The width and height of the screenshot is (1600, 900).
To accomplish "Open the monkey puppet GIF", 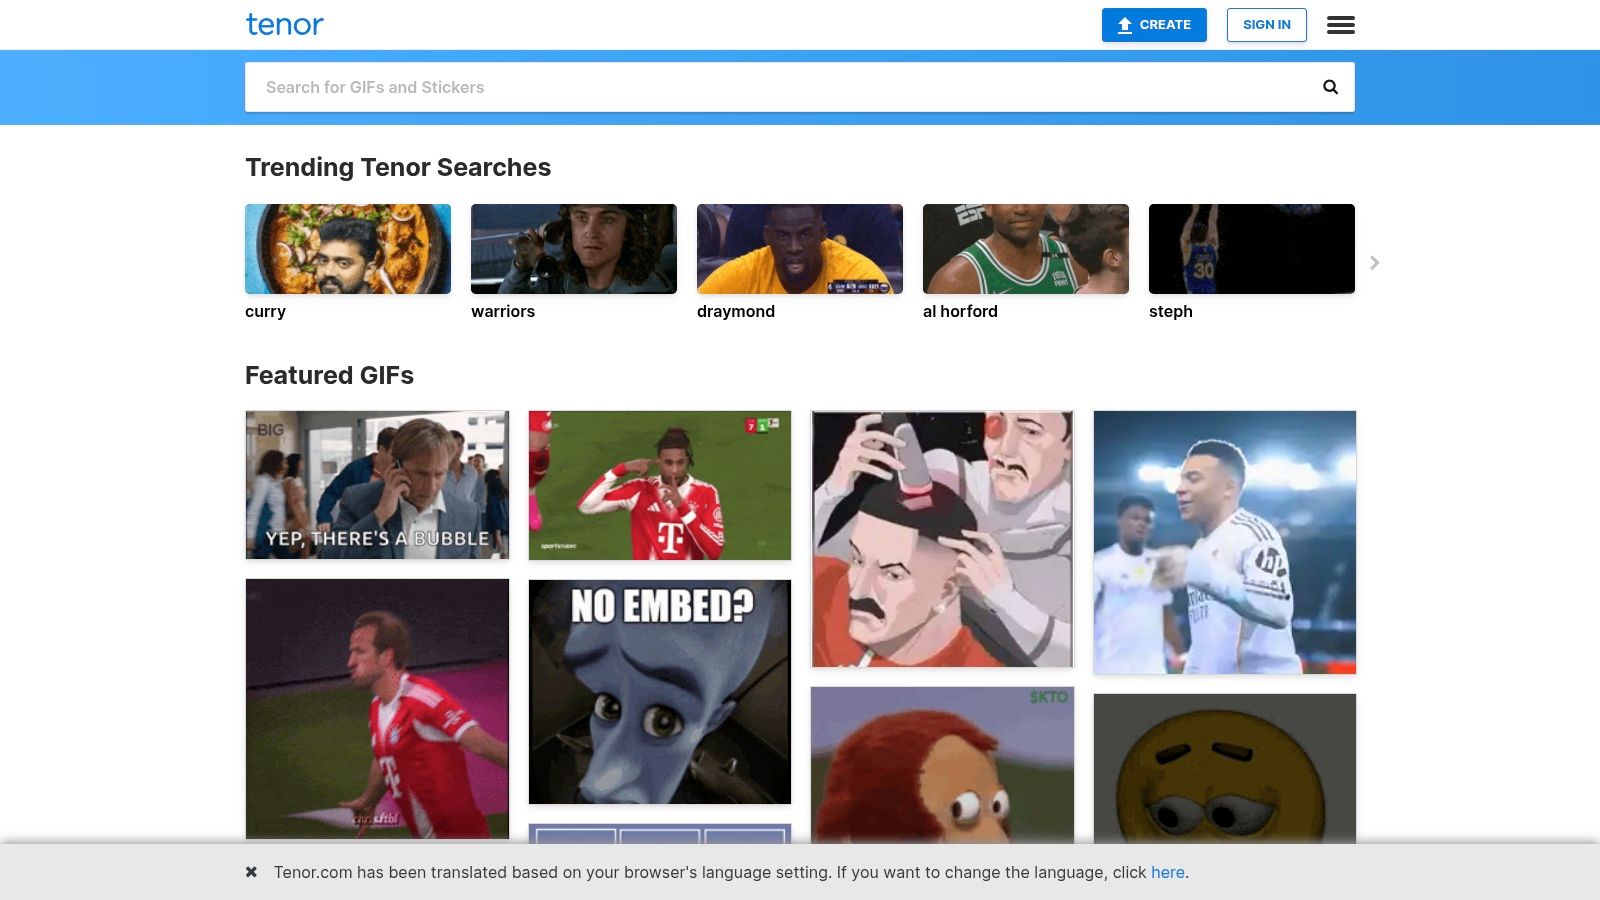I will 942,765.
